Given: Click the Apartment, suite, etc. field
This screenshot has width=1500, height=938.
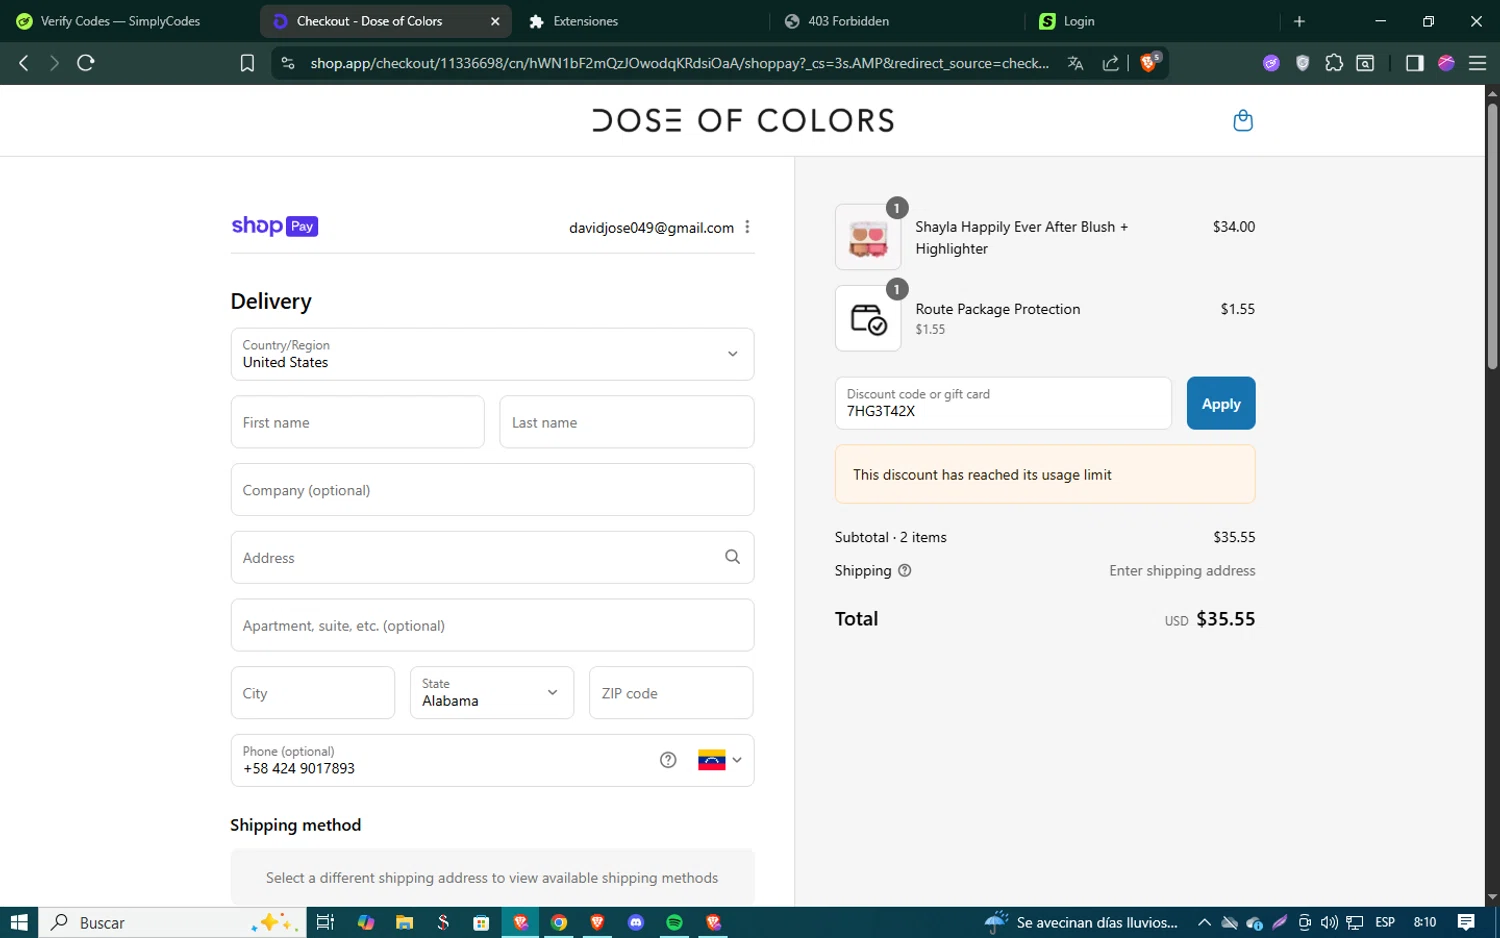Looking at the screenshot, I should 492,625.
